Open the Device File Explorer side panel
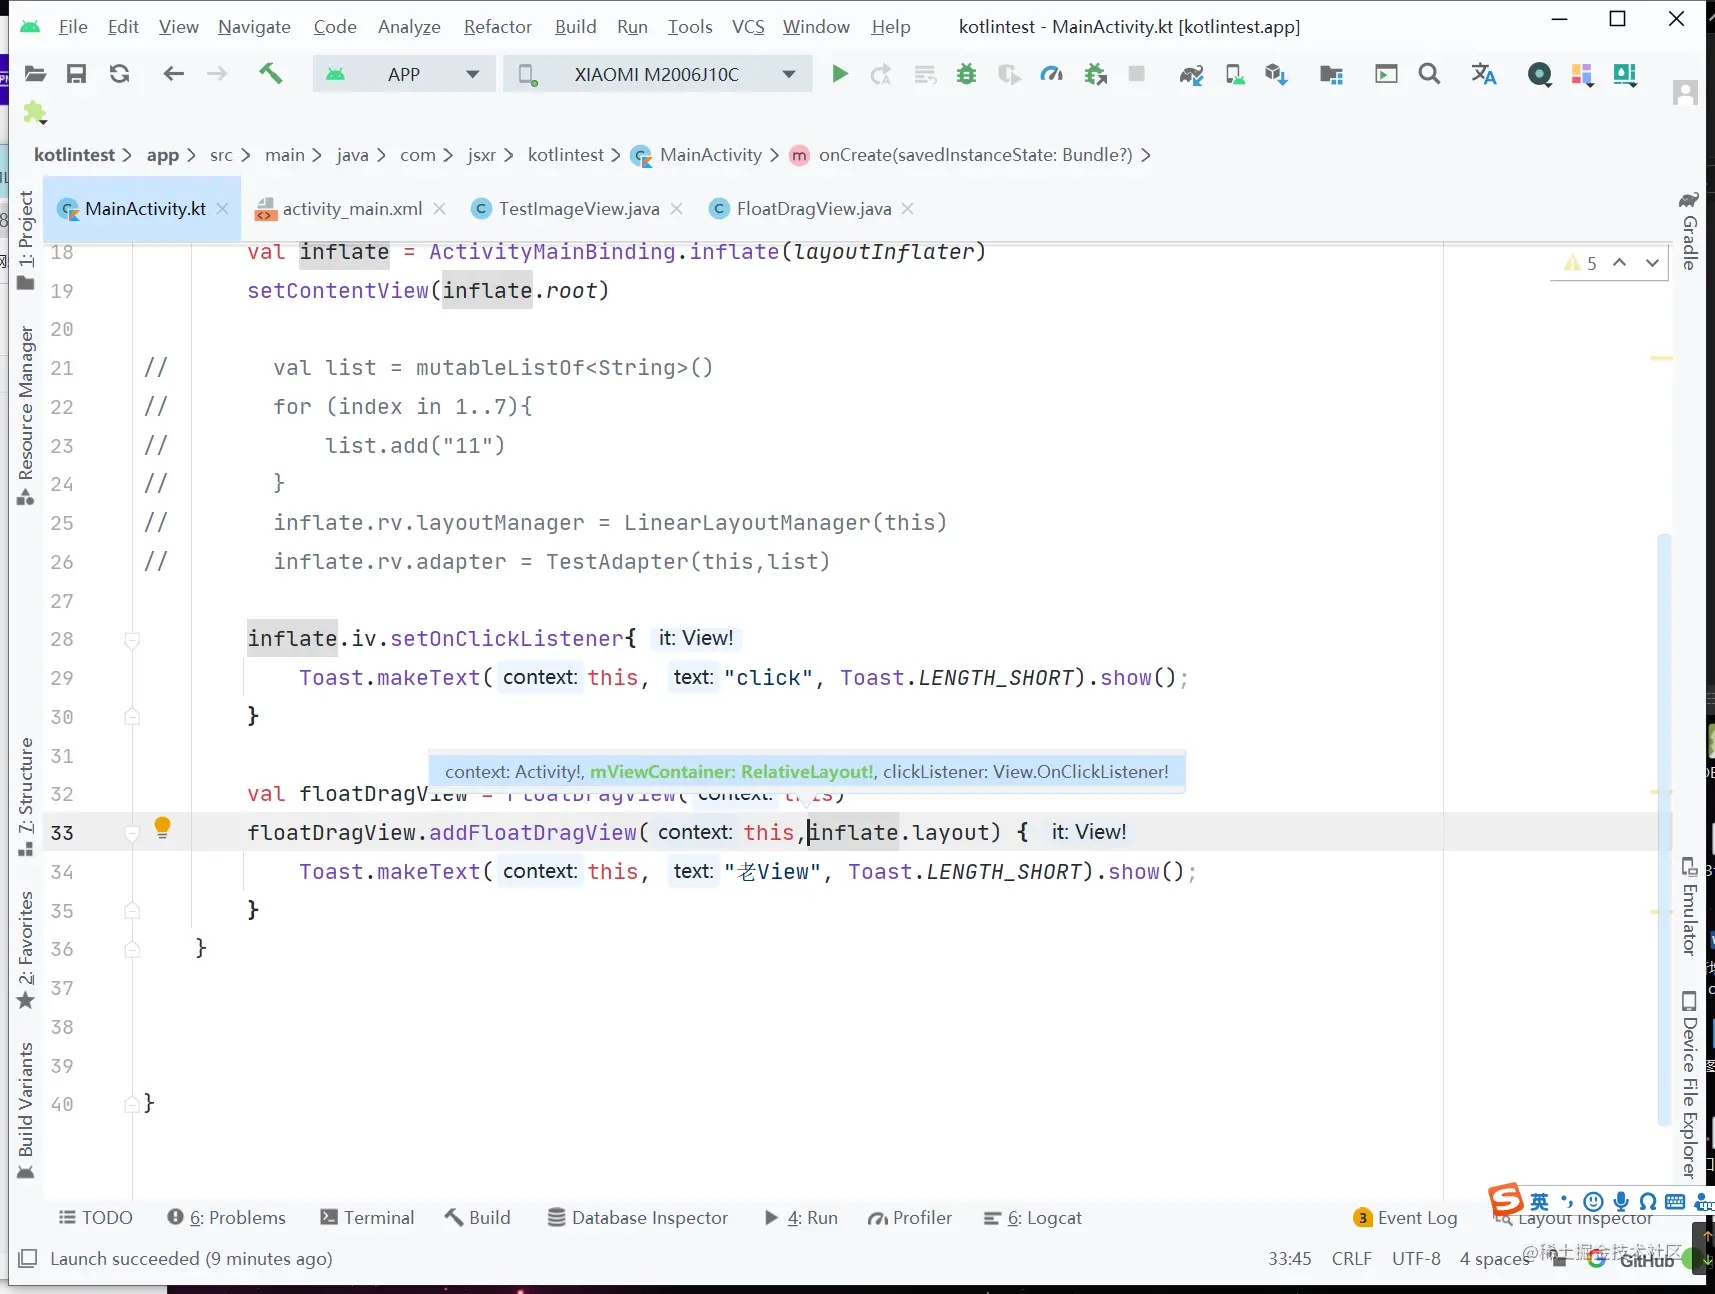The height and width of the screenshot is (1294, 1715). pos(1689,1085)
